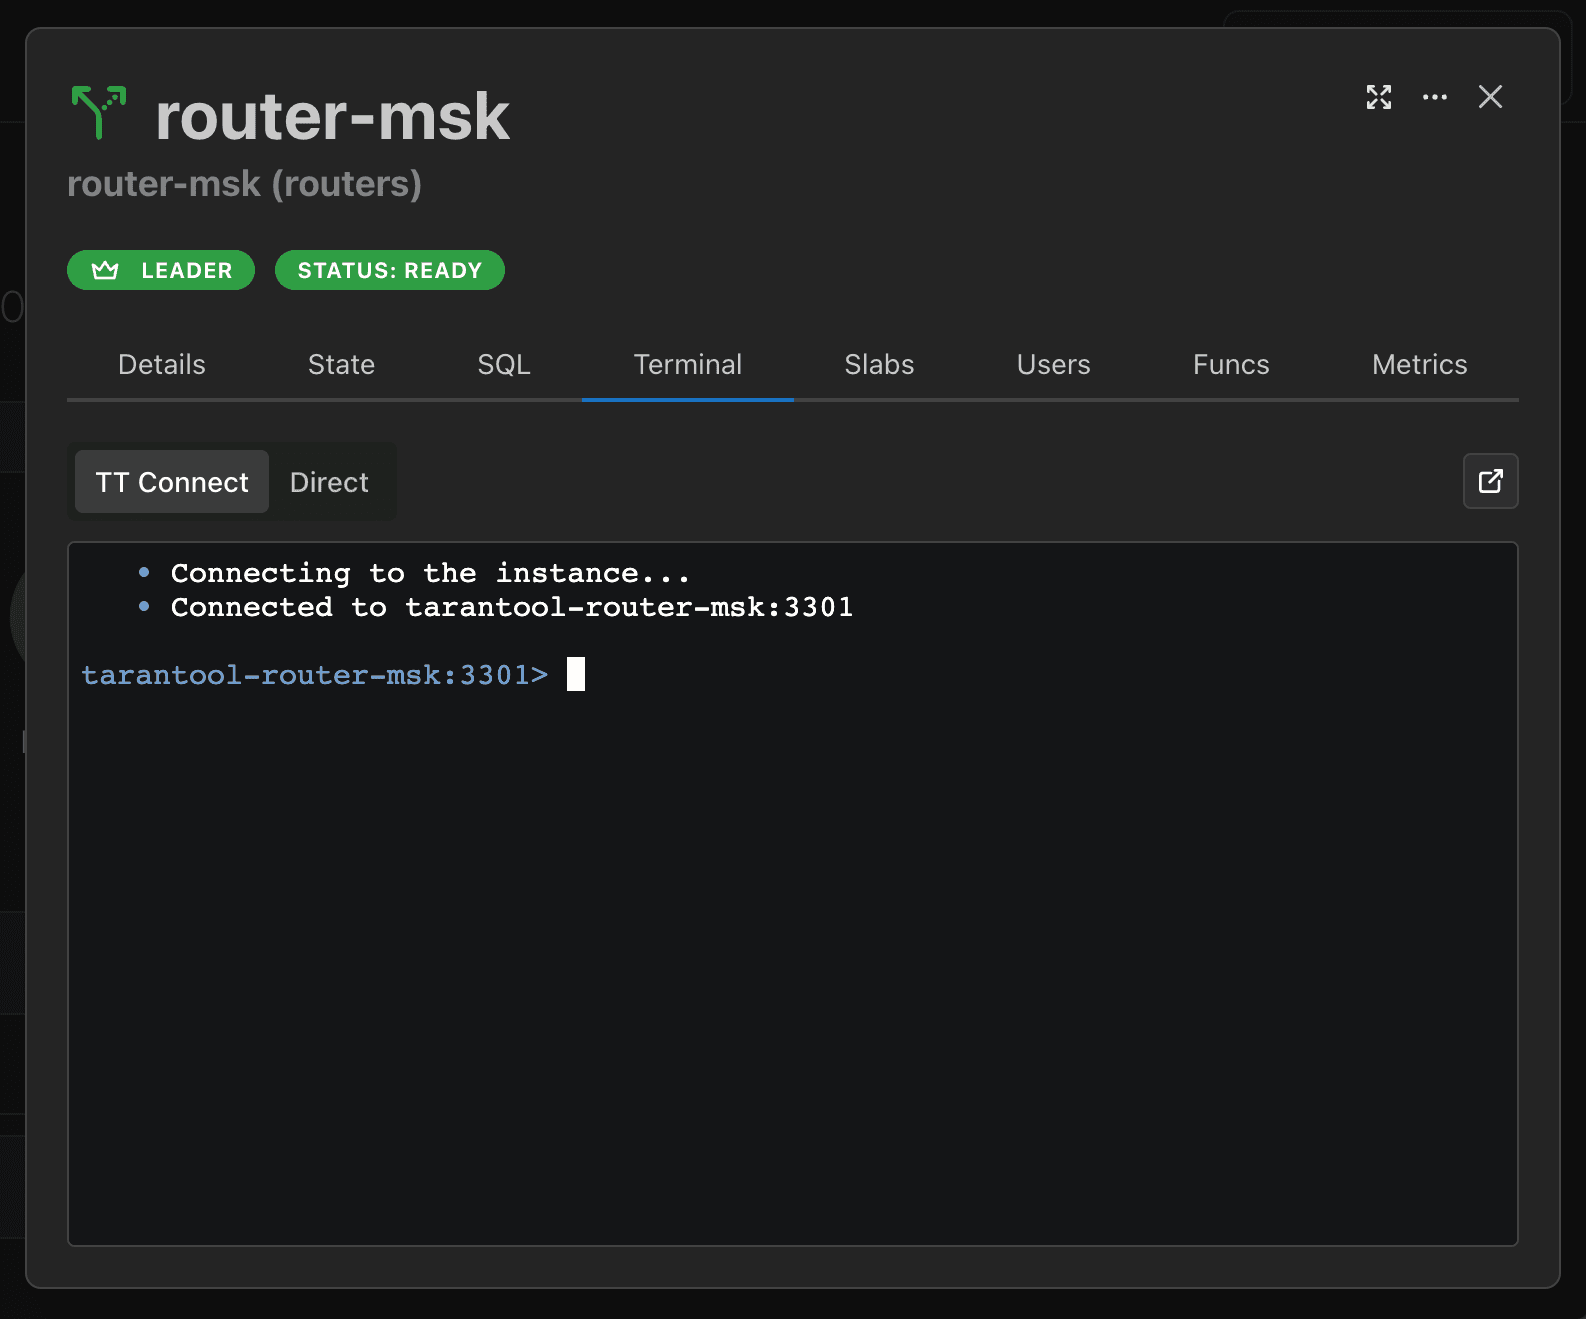Switch to Direct connection mode
The height and width of the screenshot is (1319, 1586).
[x=329, y=482]
